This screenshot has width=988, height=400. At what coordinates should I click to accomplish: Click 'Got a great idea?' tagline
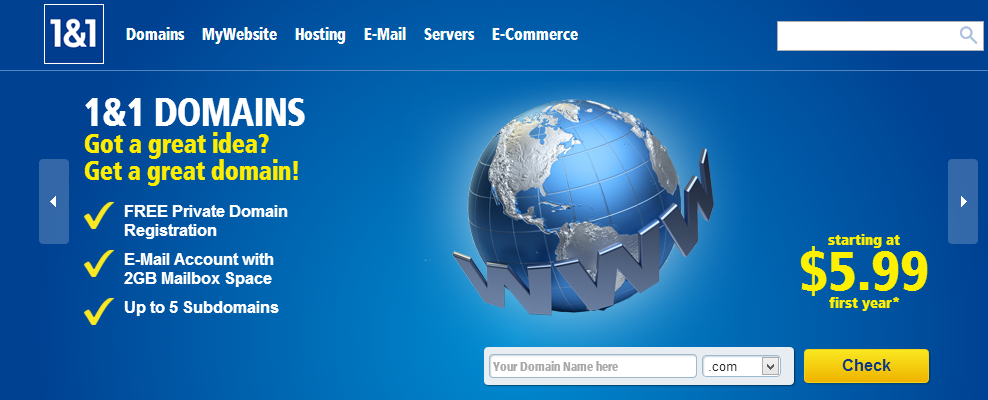[x=177, y=146]
